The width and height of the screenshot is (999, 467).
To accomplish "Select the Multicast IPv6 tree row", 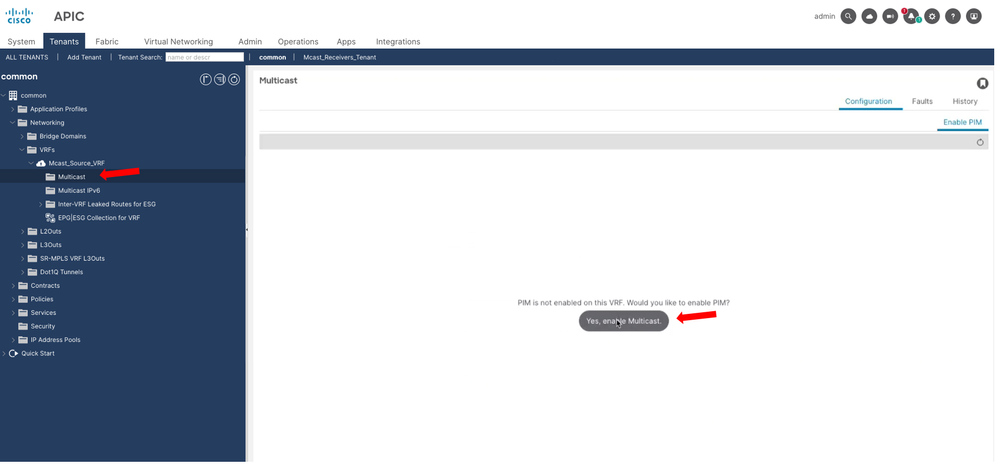I will 122,190.
